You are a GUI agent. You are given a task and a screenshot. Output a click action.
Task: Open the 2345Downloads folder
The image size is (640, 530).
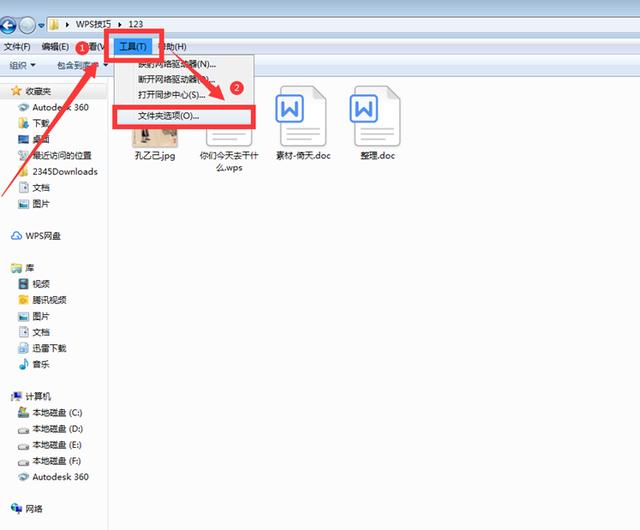(x=64, y=171)
